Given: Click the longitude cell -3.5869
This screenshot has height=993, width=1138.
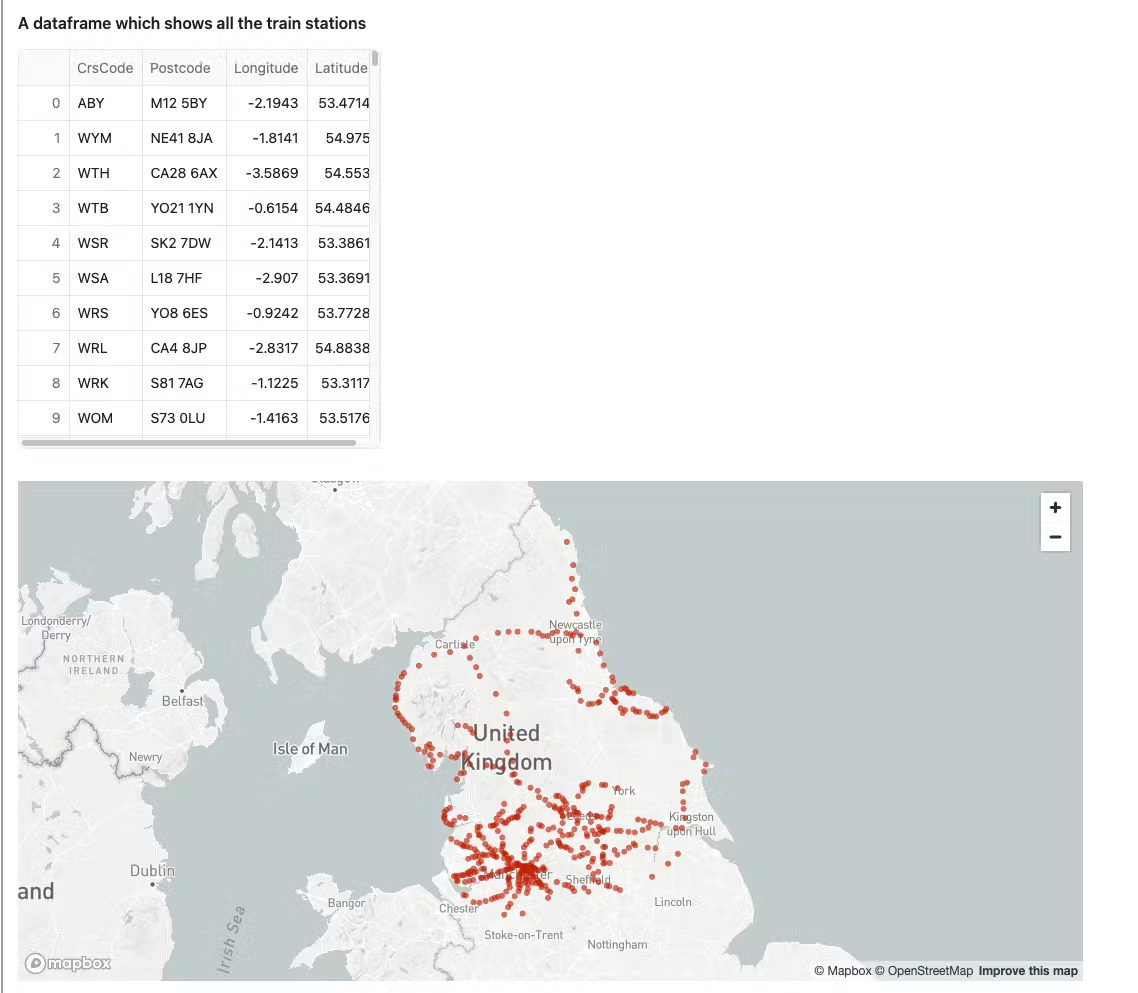Looking at the screenshot, I should tap(271, 173).
